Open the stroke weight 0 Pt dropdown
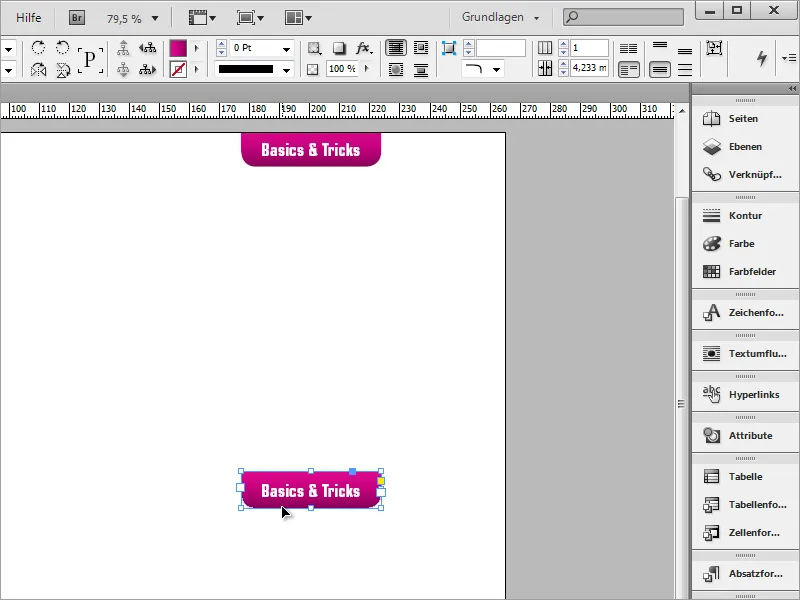800x600 pixels. (x=287, y=49)
